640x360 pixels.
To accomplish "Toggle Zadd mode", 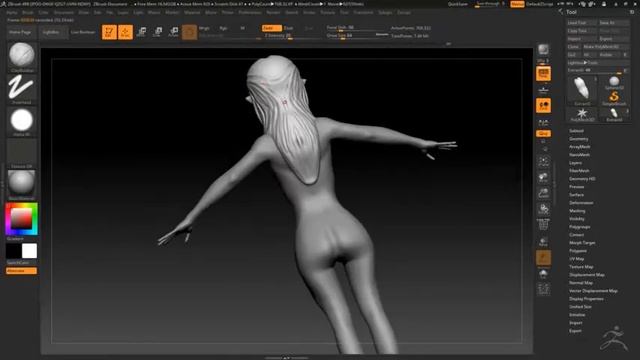I will click(271, 28).
